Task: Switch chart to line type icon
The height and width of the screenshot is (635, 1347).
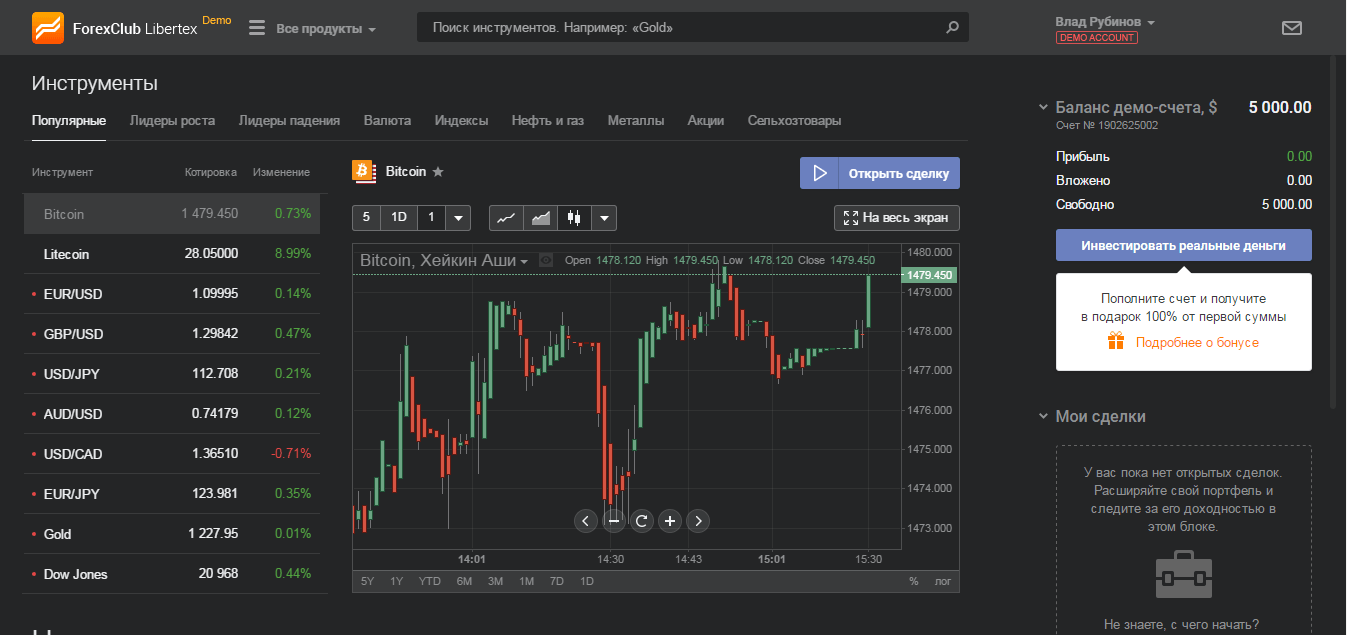Action: [507, 217]
